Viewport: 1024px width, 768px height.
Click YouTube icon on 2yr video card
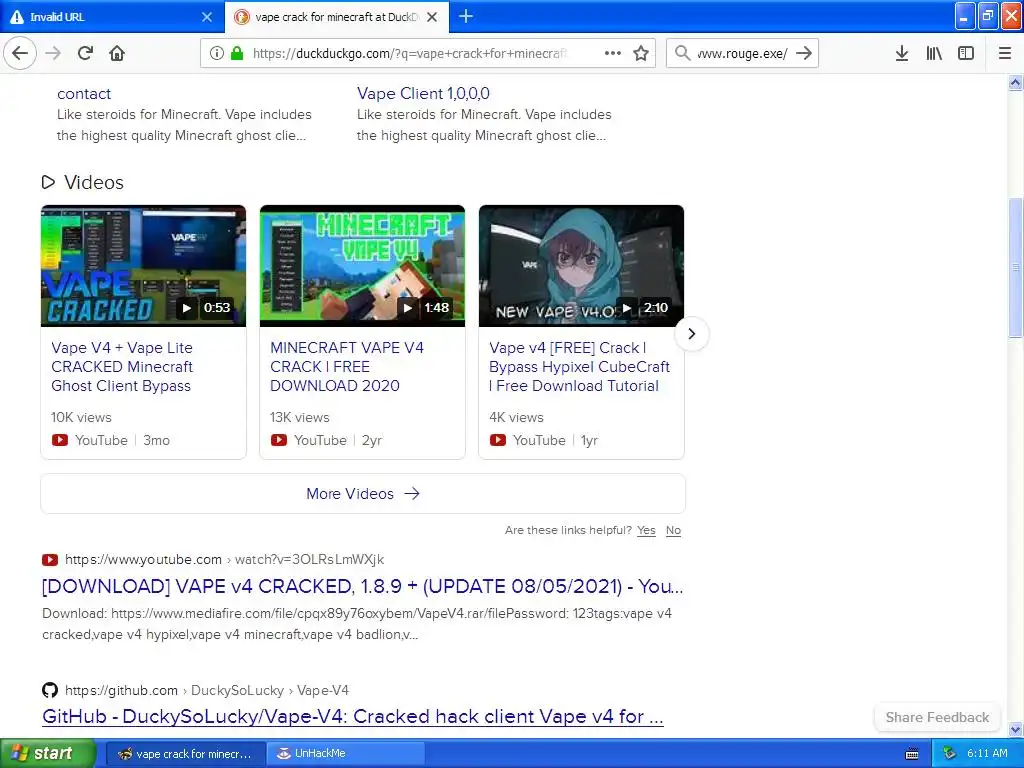(279, 440)
